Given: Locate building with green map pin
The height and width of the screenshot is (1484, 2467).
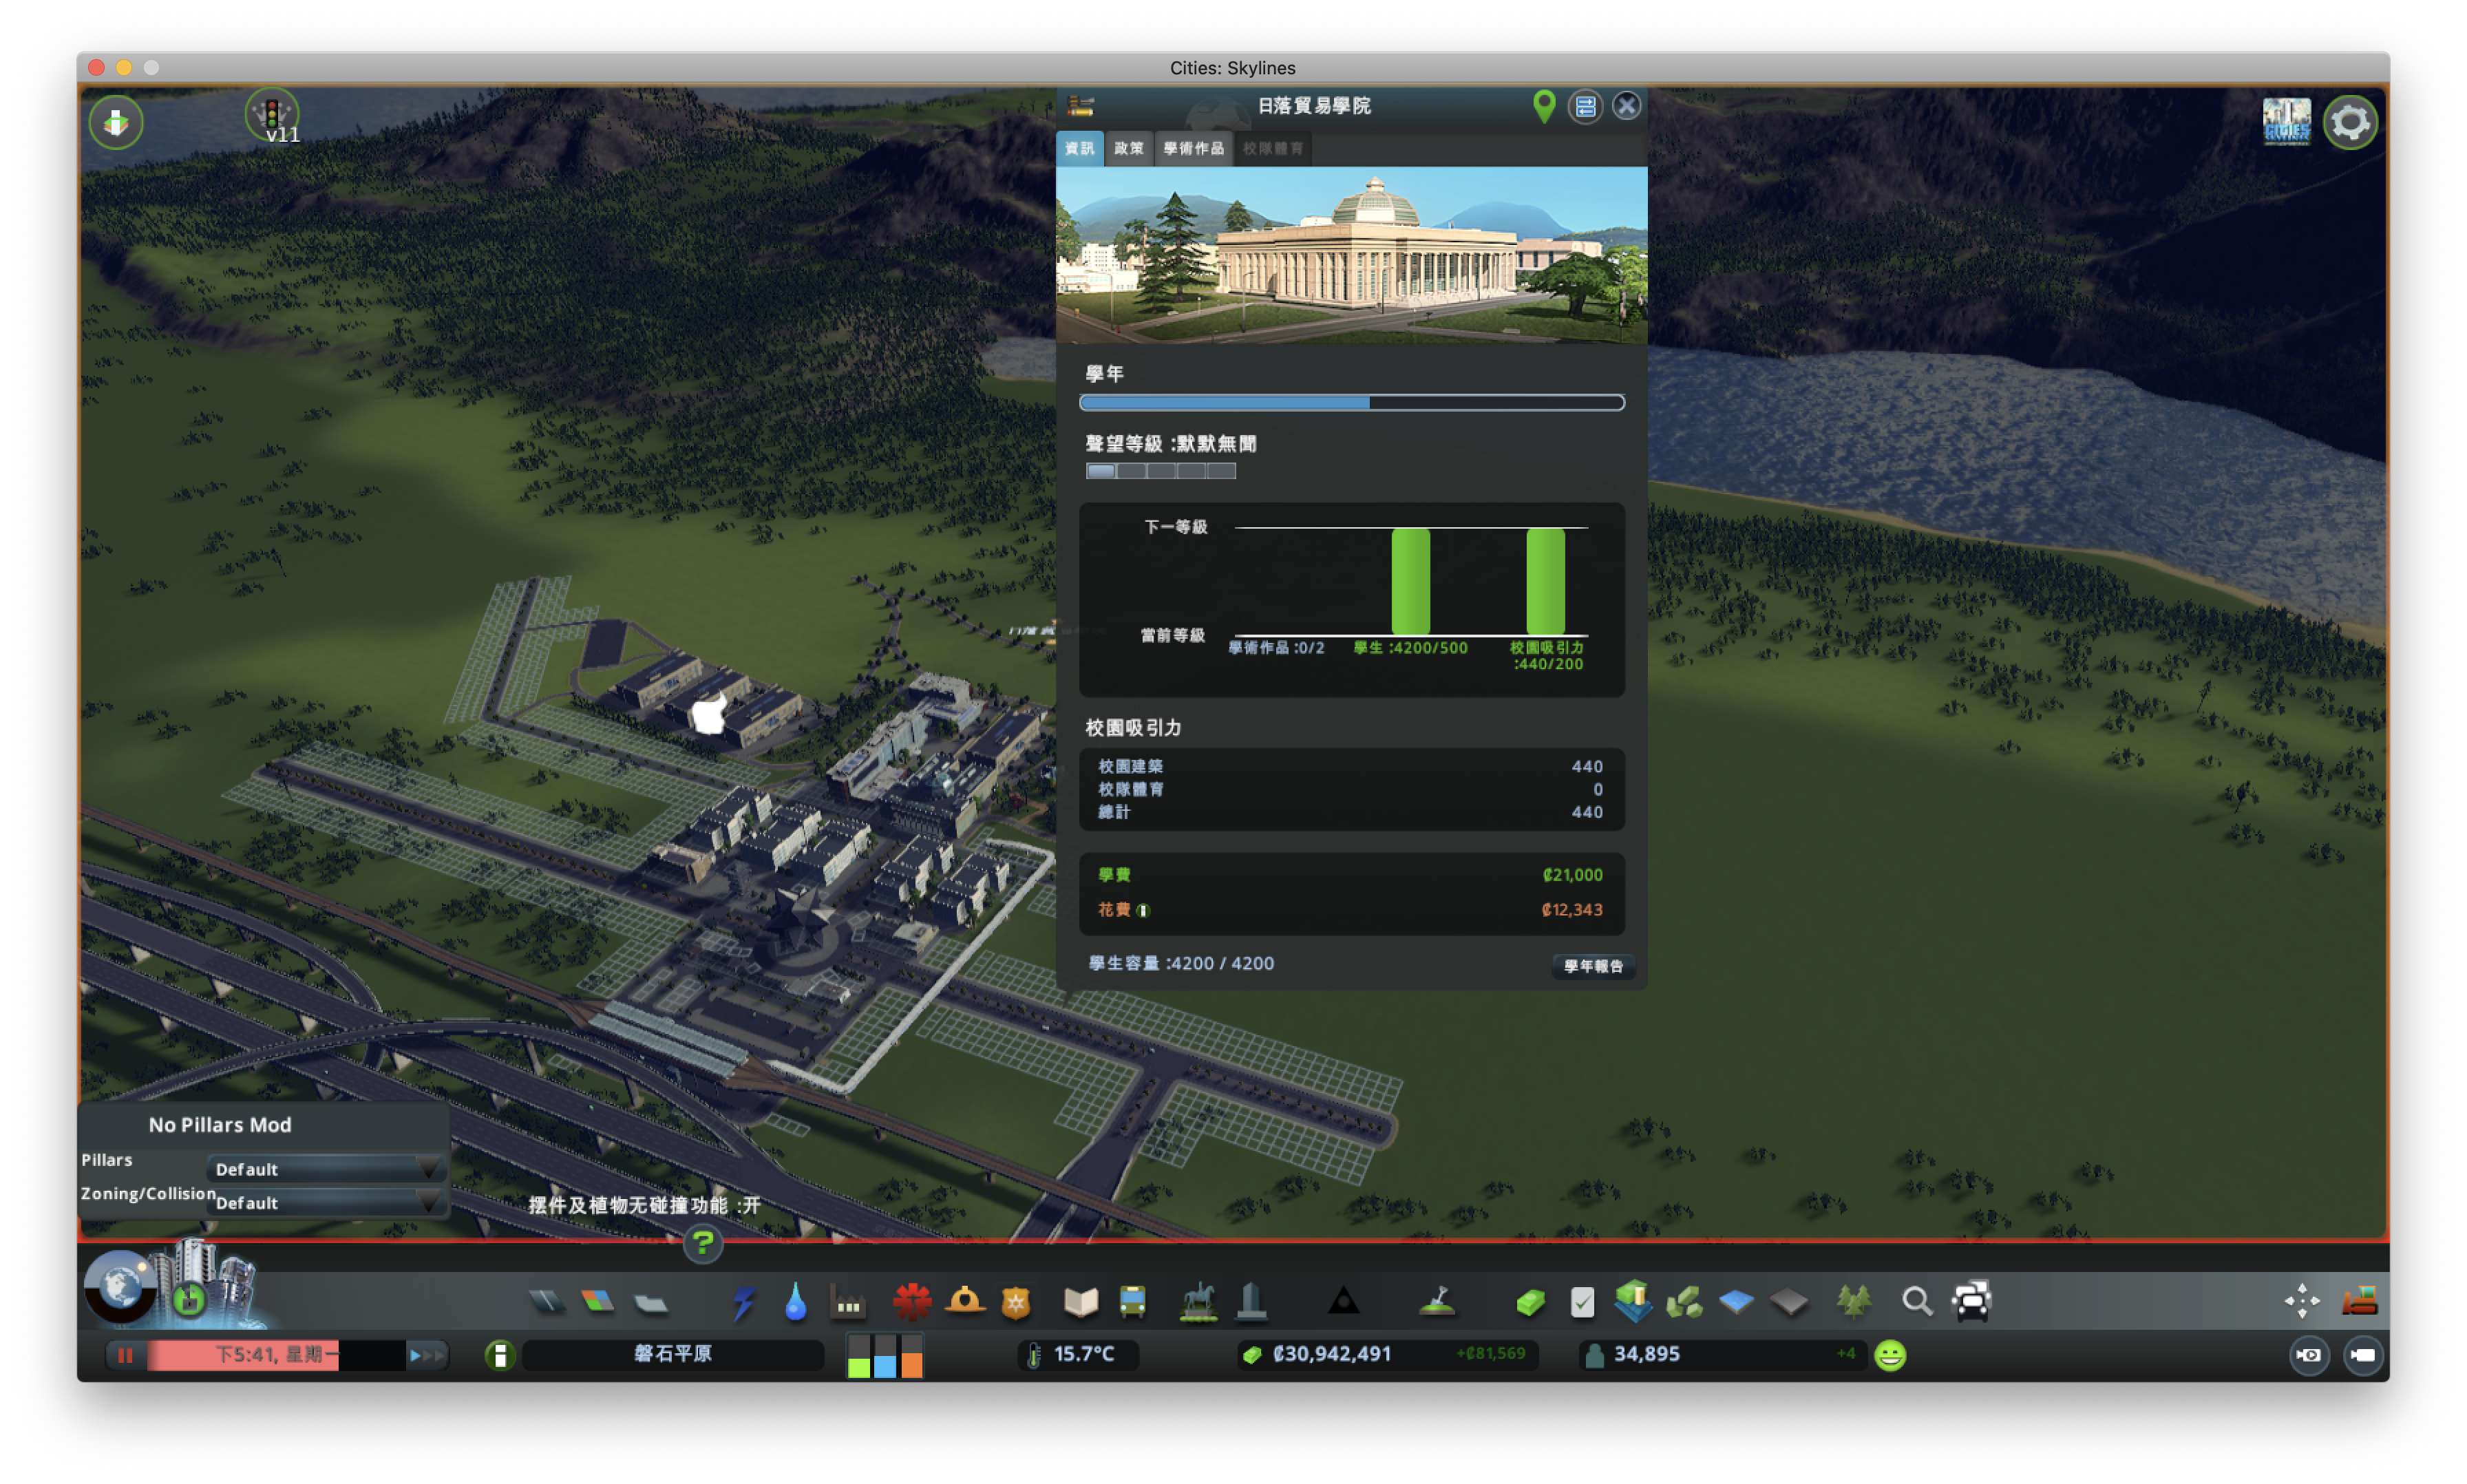Looking at the screenshot, I should click(1544, 106).
